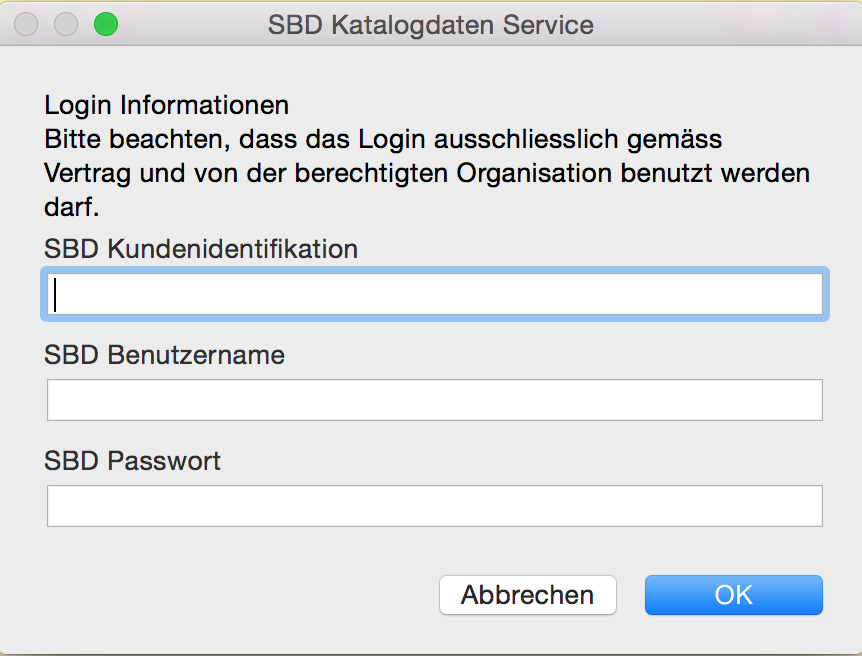862x656 pixels.
Task: Click the "Login Informationen" heading
Action: click(167, 104)
